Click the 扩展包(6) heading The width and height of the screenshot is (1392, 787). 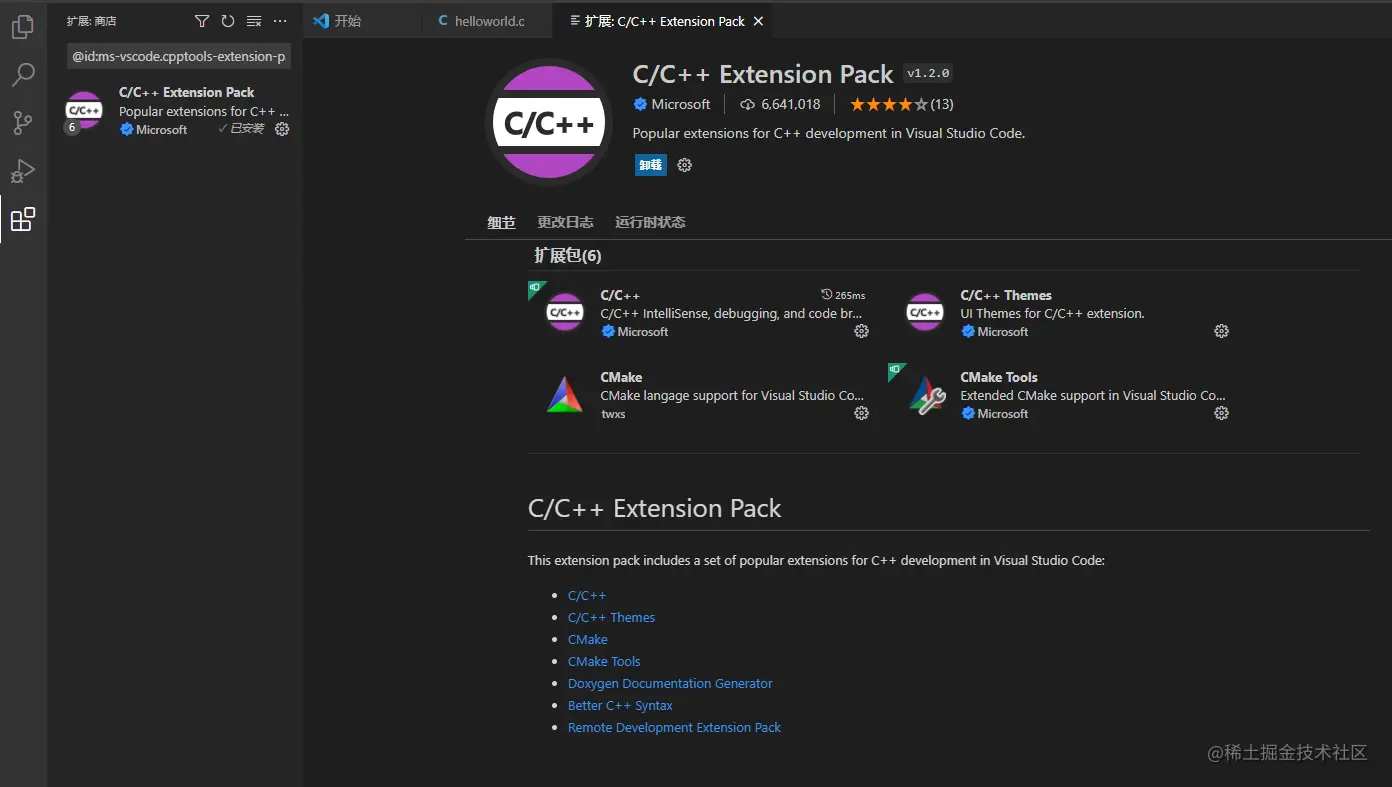pos(567,255)
